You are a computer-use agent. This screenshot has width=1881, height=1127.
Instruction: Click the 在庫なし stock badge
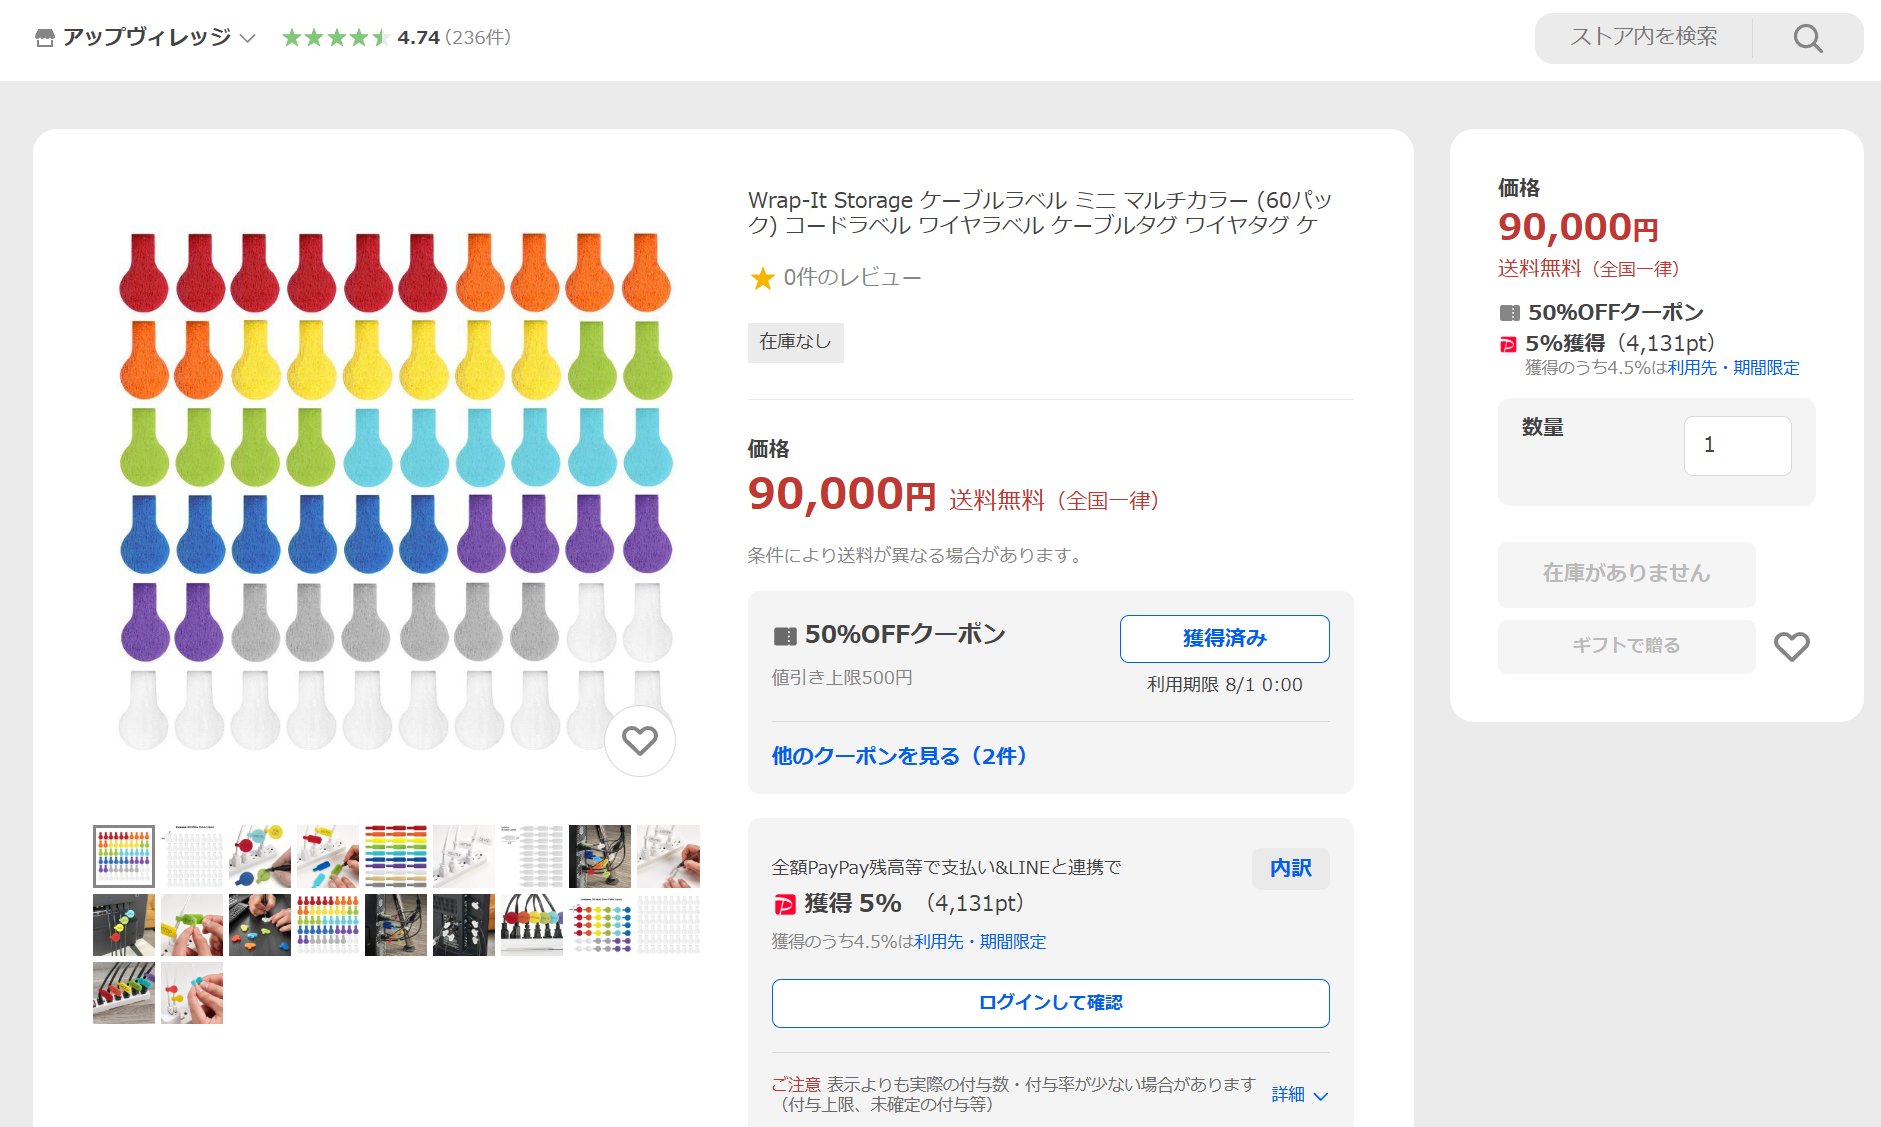click(795, 342)
